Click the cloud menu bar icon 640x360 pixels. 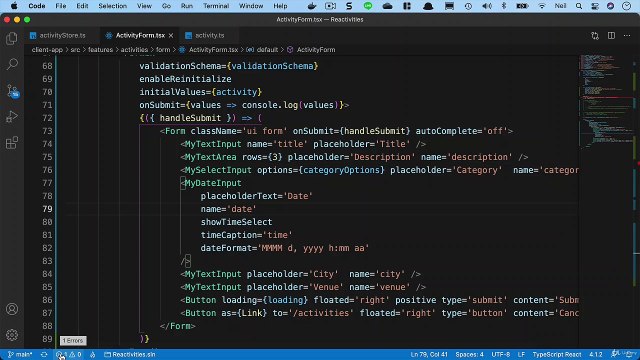point(387,6)
